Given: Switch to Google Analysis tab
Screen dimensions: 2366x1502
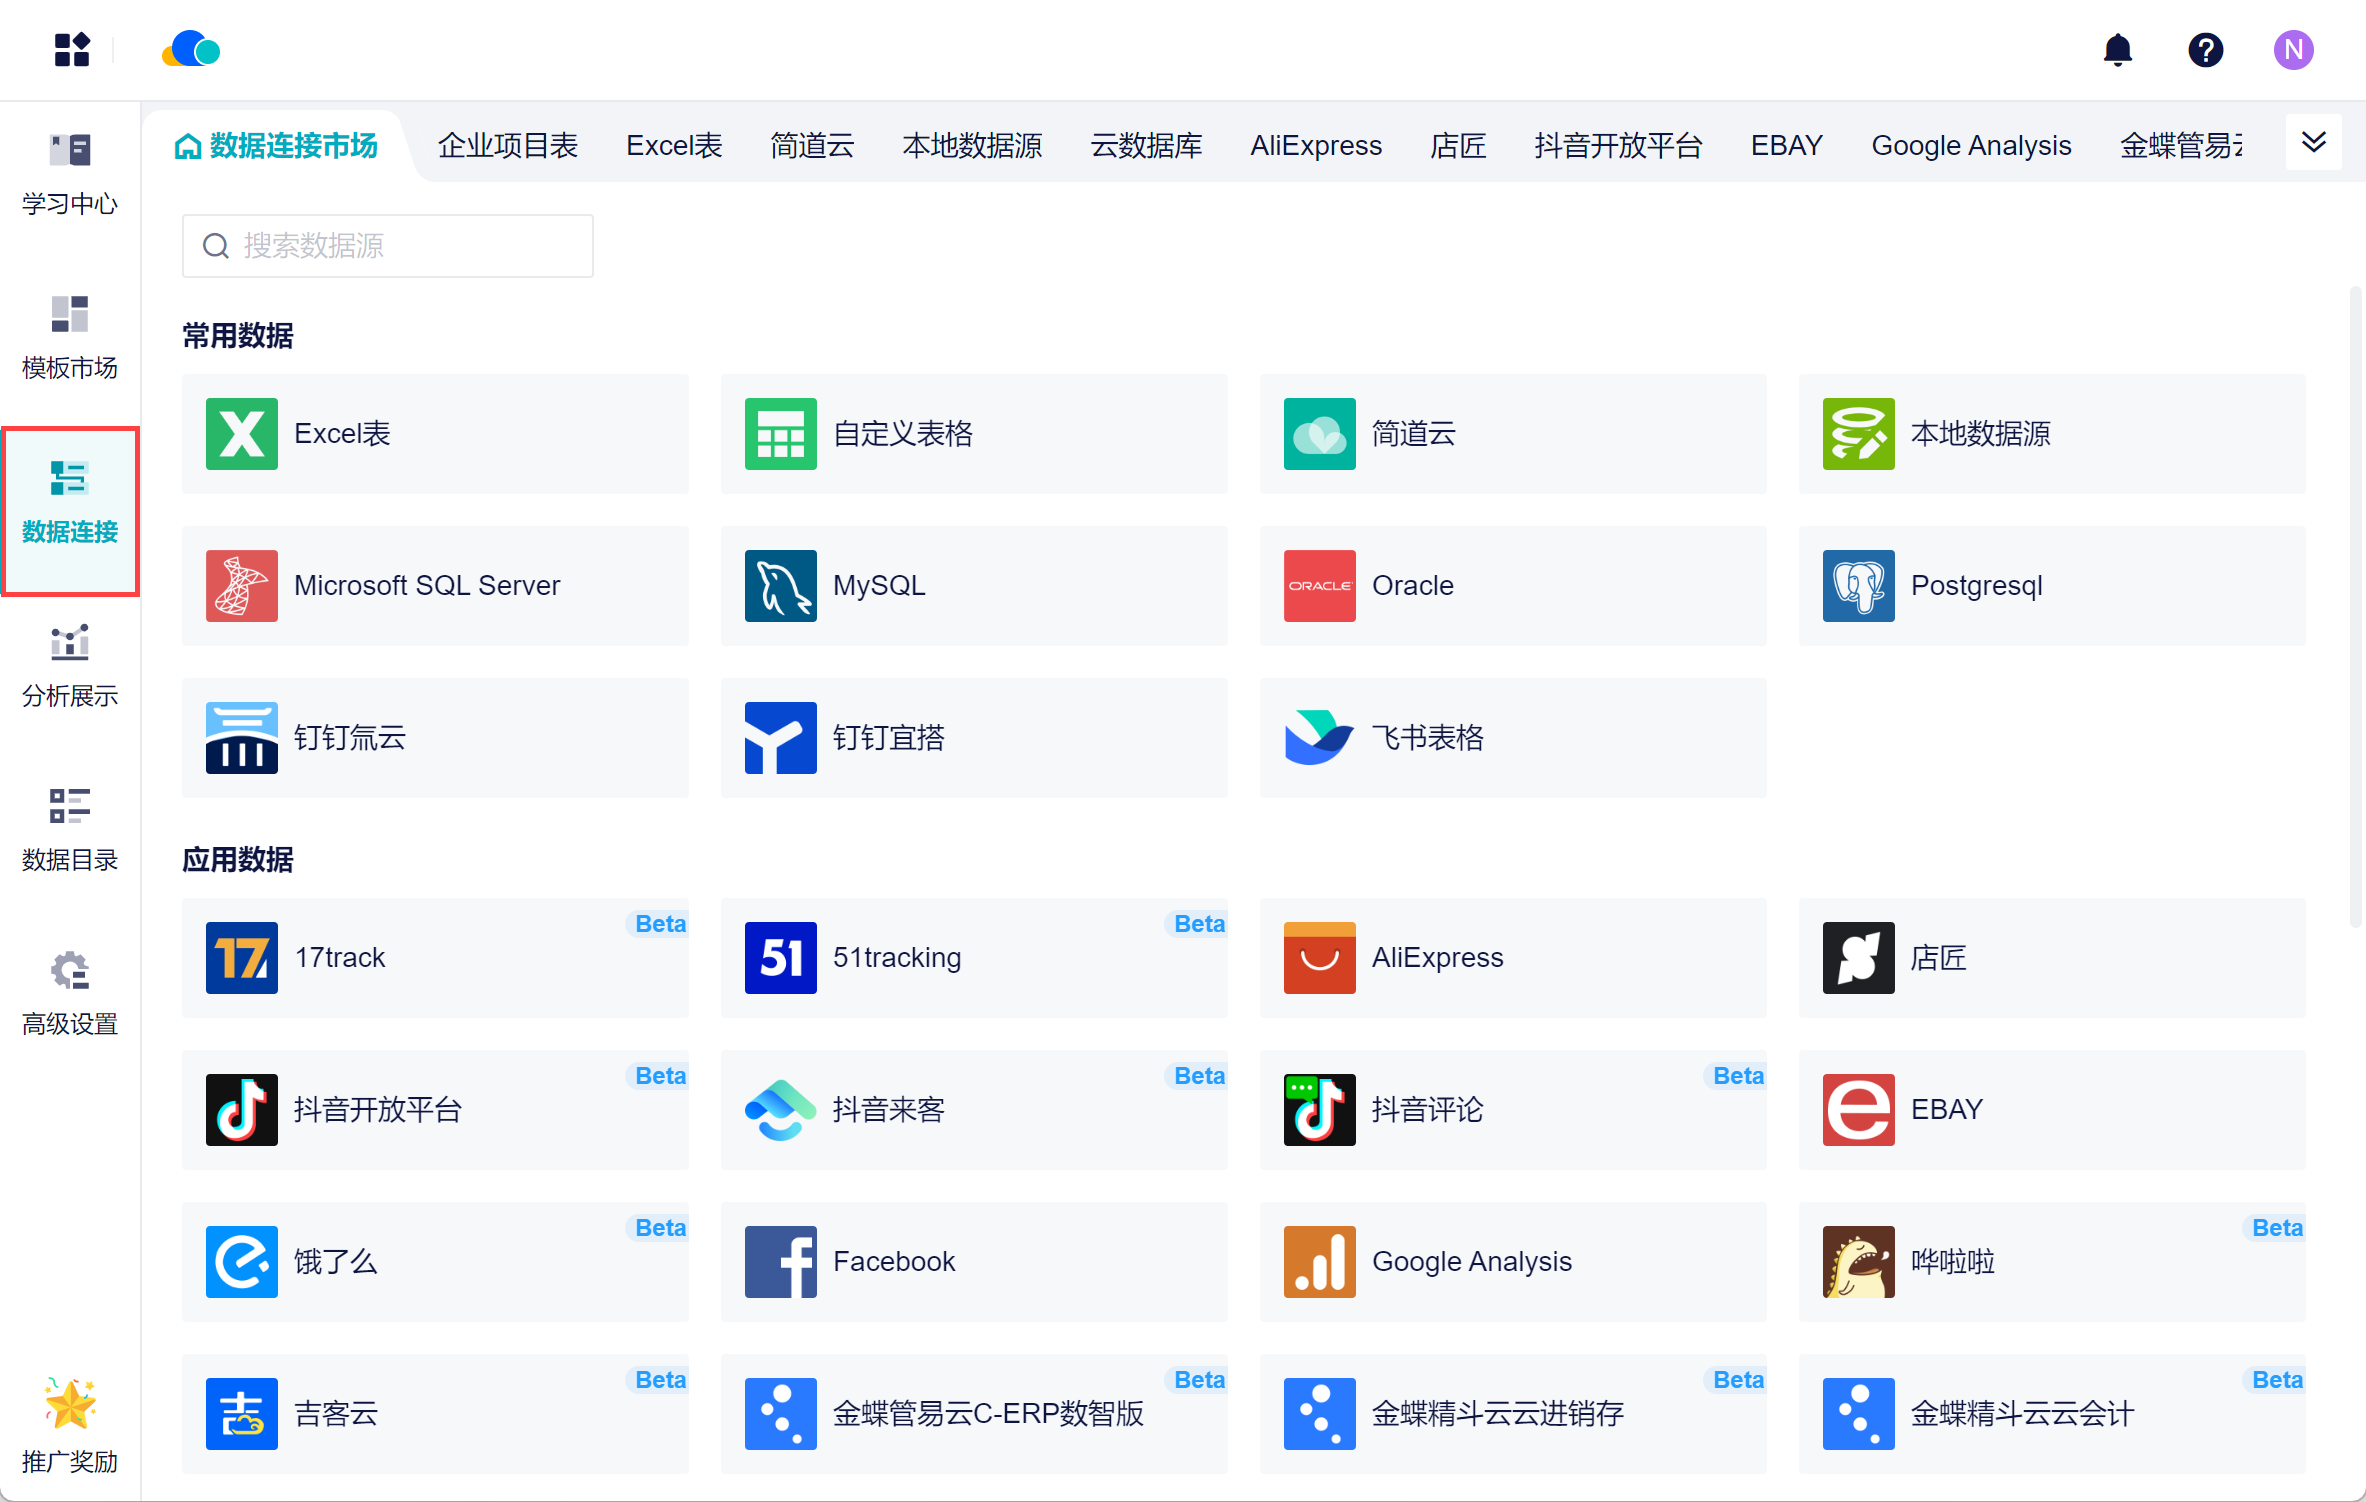Looking at the screenshot, I should (1971, 146).
